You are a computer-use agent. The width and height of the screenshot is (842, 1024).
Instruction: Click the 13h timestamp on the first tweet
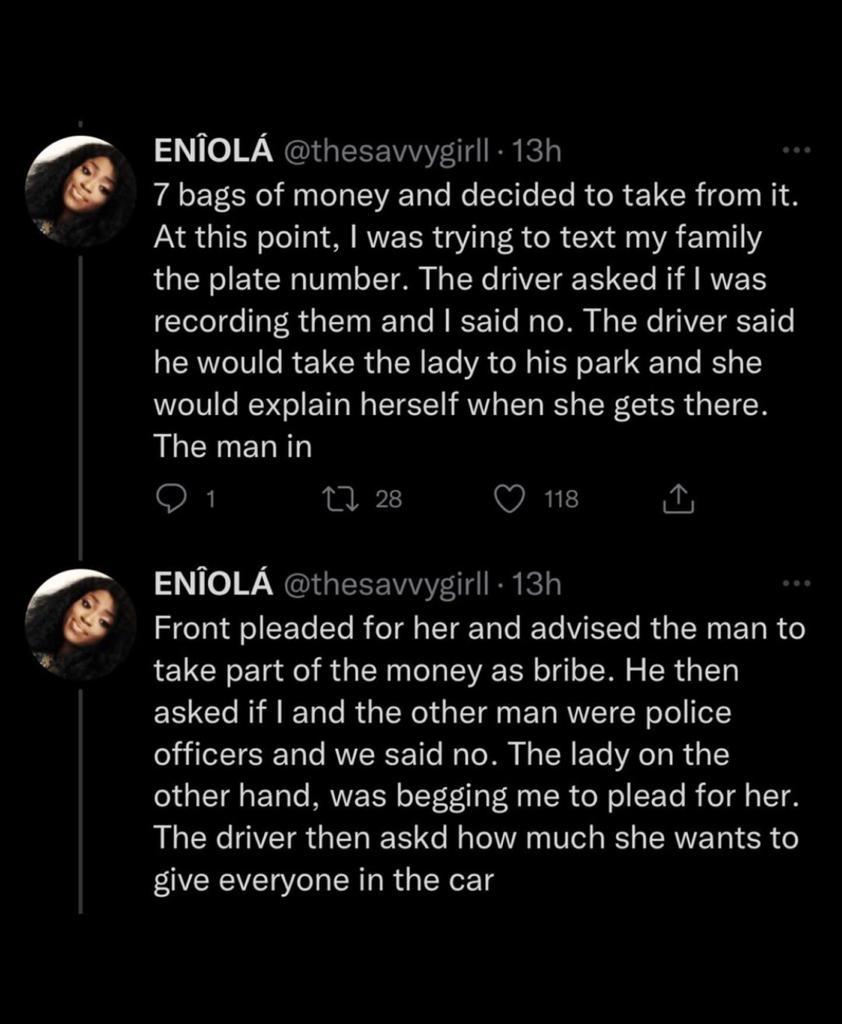536,152
